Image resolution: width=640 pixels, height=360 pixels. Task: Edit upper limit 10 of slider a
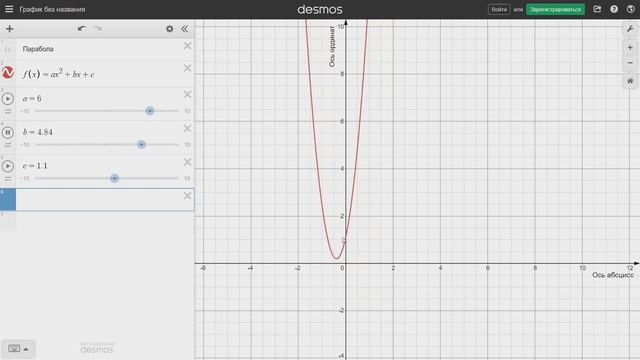tap(187, 111)
